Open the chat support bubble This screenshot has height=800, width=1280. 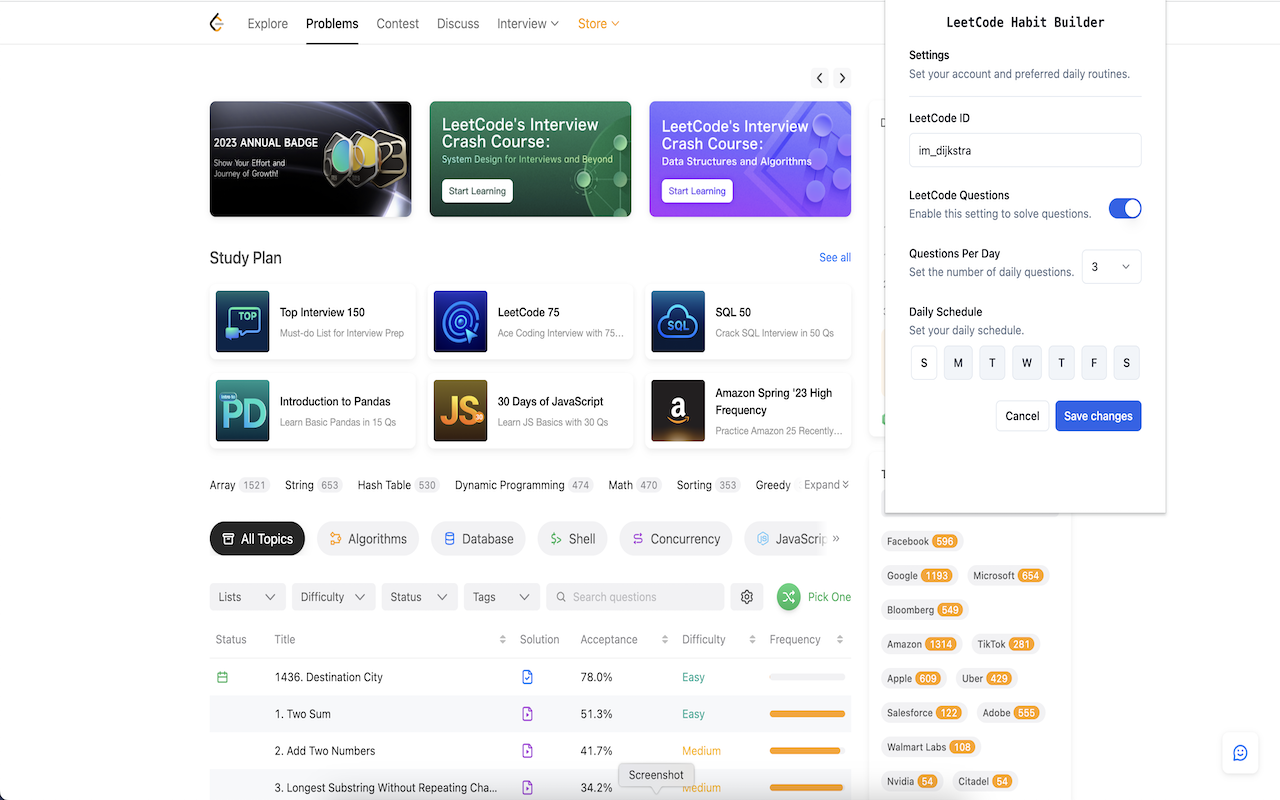[1240, 753]
